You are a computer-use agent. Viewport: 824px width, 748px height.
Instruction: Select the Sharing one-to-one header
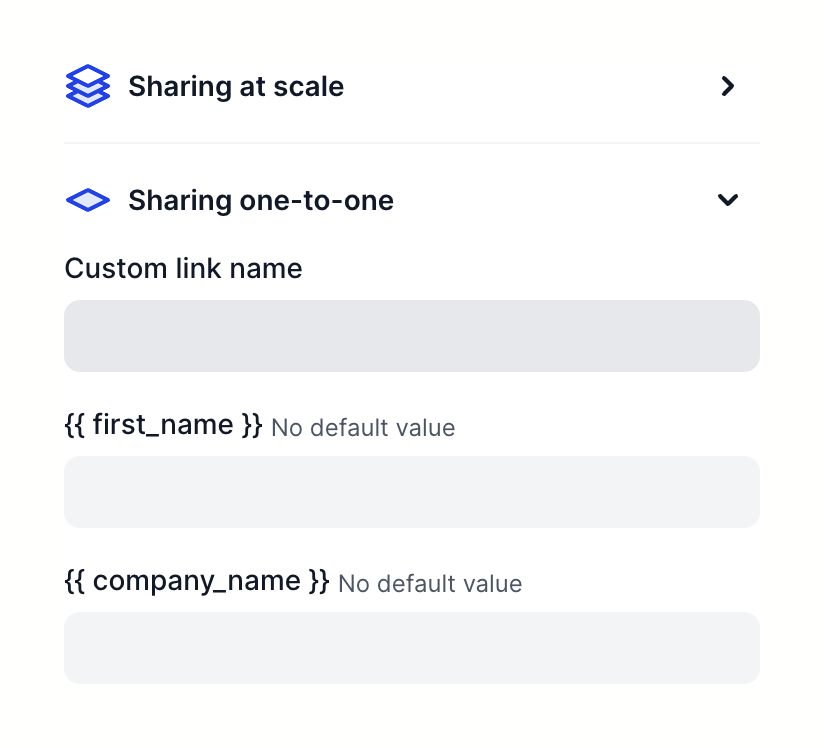pos(260,200)
